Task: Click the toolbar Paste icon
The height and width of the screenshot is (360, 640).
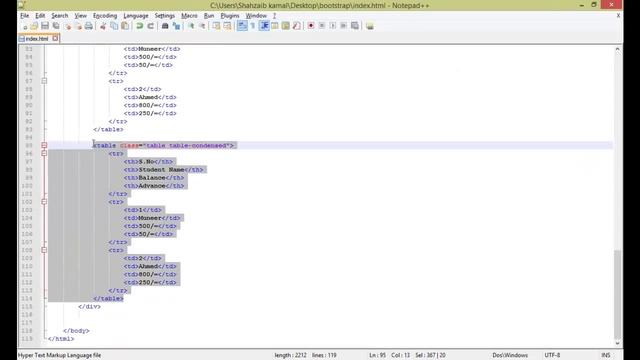Action: (x=125, y=26)
